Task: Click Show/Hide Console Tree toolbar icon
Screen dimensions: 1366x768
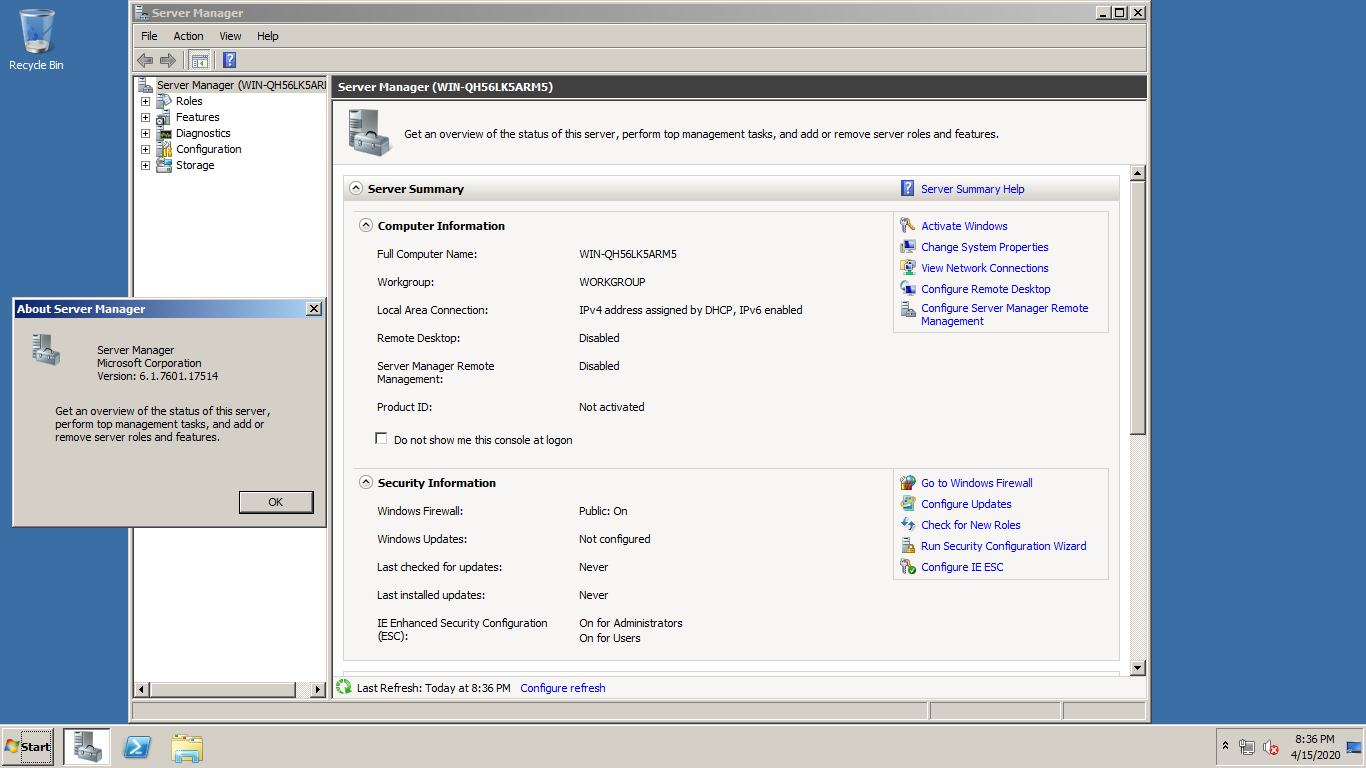Action: [x=199, y=60]
